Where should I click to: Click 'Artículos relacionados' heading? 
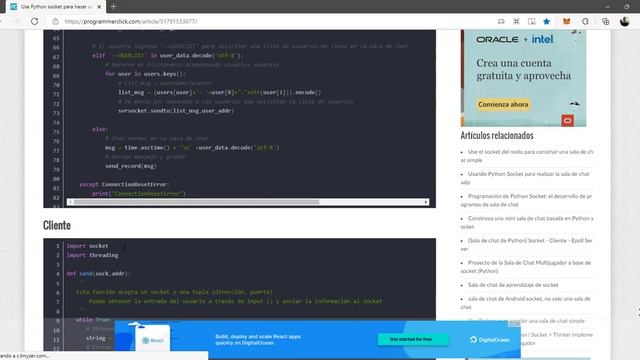497,136
